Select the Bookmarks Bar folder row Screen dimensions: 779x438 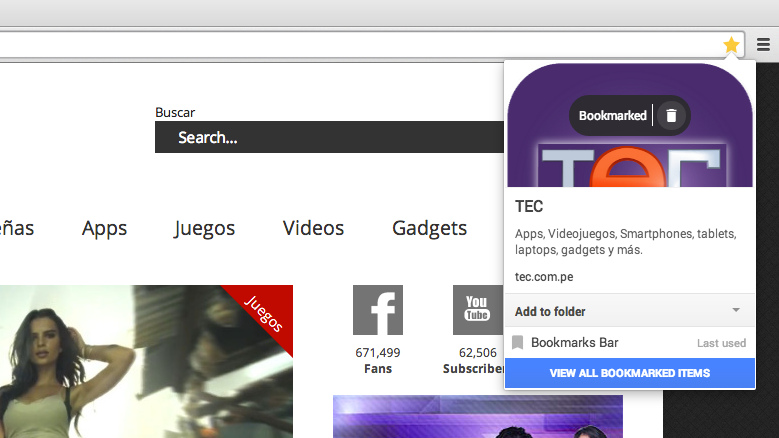click(630, 343)
